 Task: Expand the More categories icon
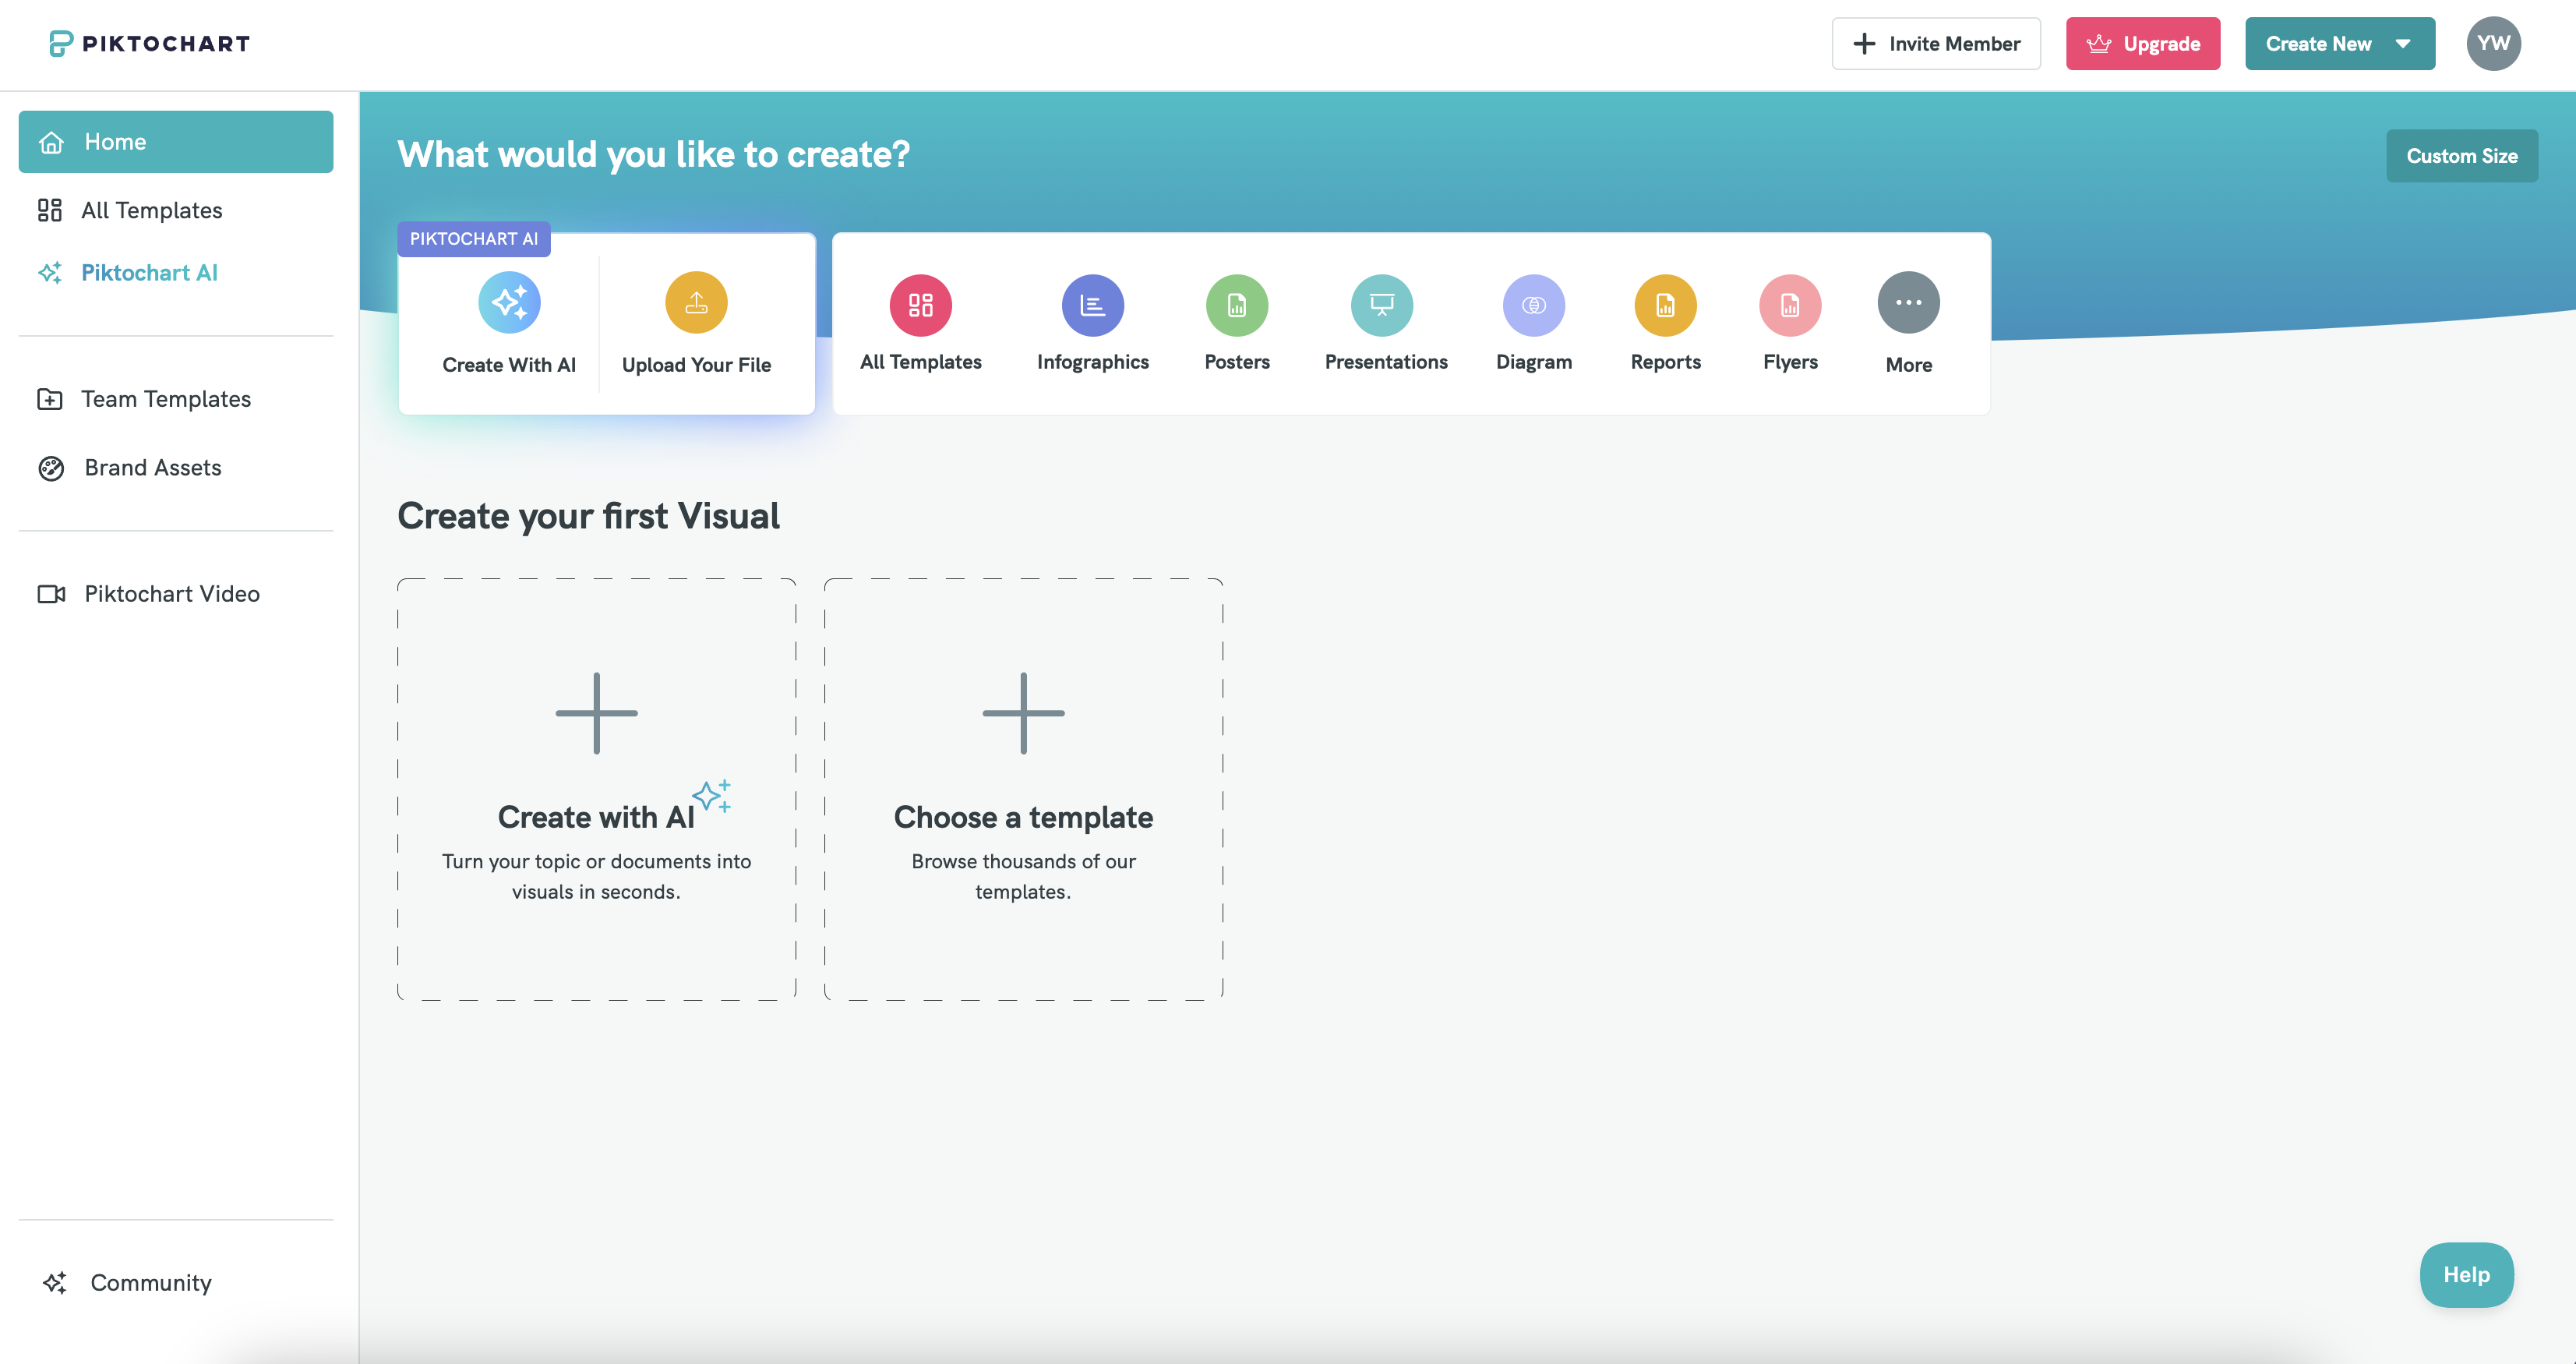1909,302
